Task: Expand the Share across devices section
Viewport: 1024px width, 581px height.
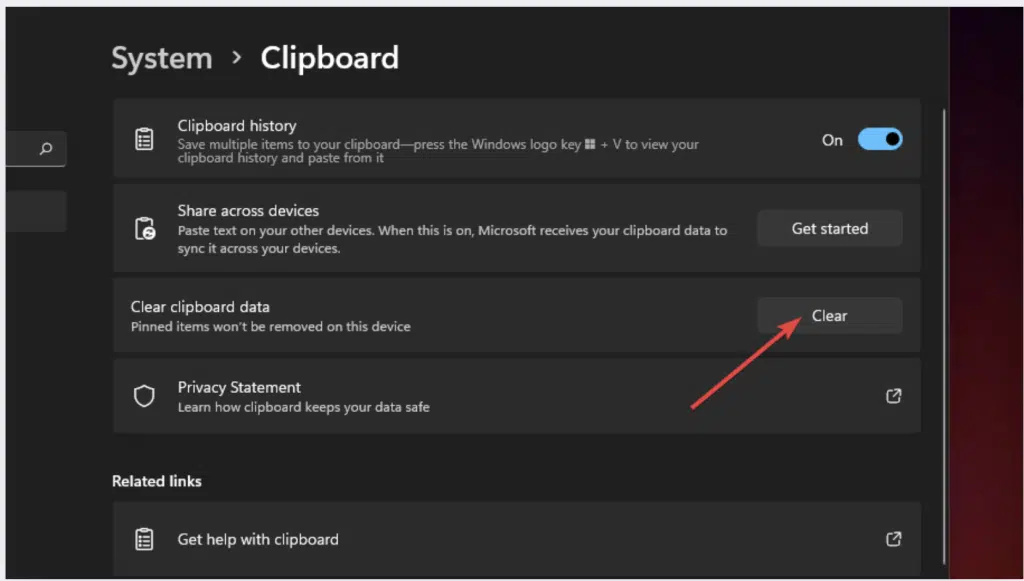Action: click(450, 228)
